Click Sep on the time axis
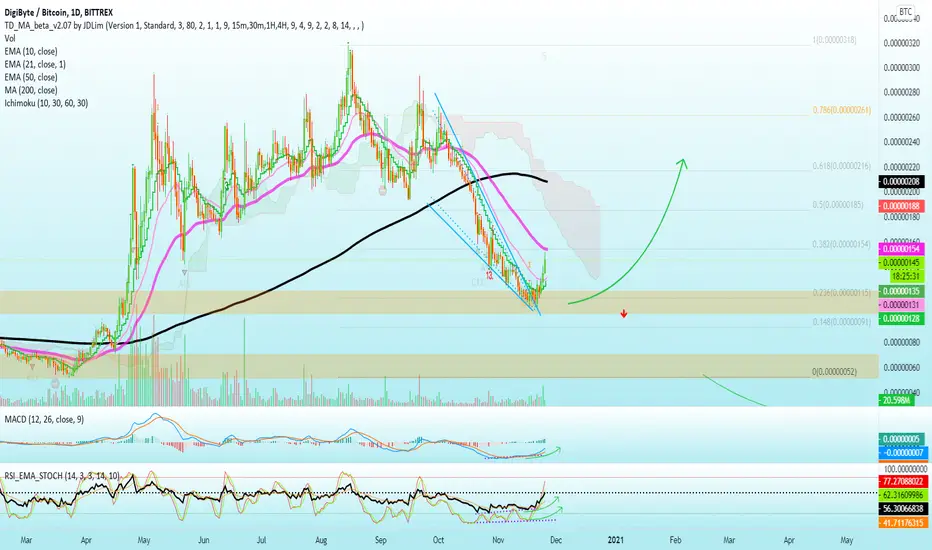The height and width of the screenshot is (550, 932). click(380, 540)
